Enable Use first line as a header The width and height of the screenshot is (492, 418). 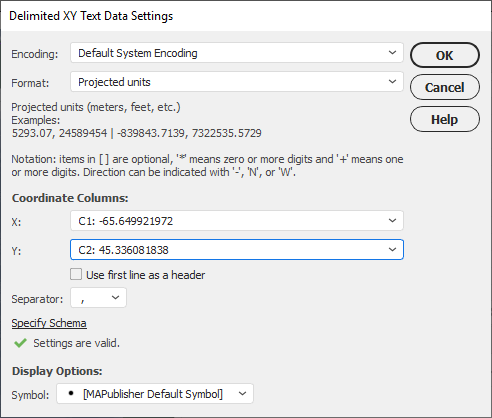[76, 275]
